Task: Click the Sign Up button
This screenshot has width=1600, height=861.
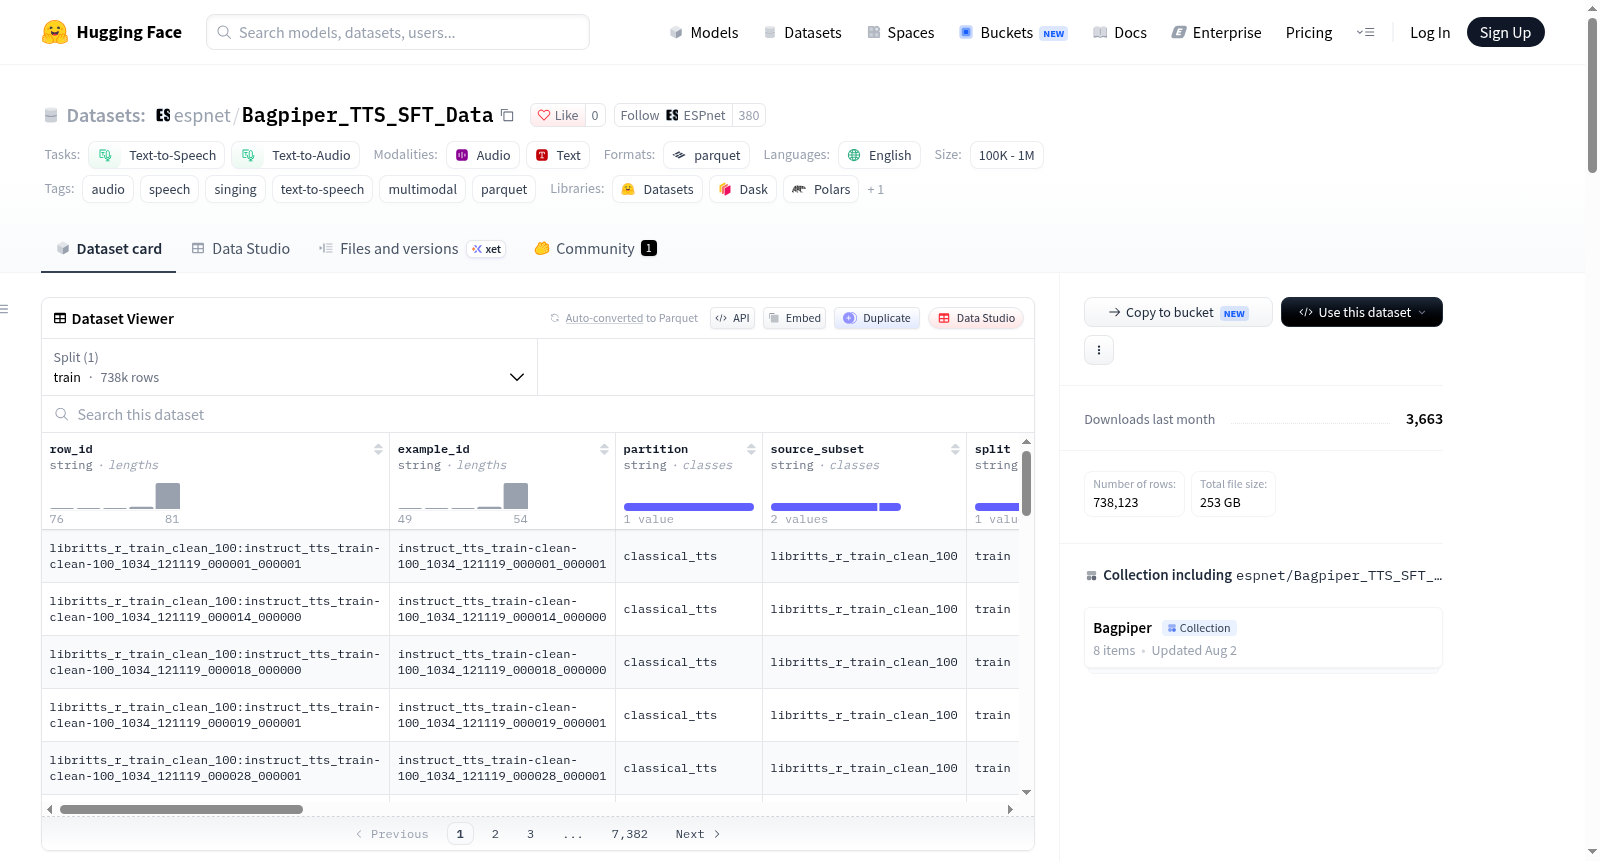Action: pyautogui.click(x=1506, y=32)
